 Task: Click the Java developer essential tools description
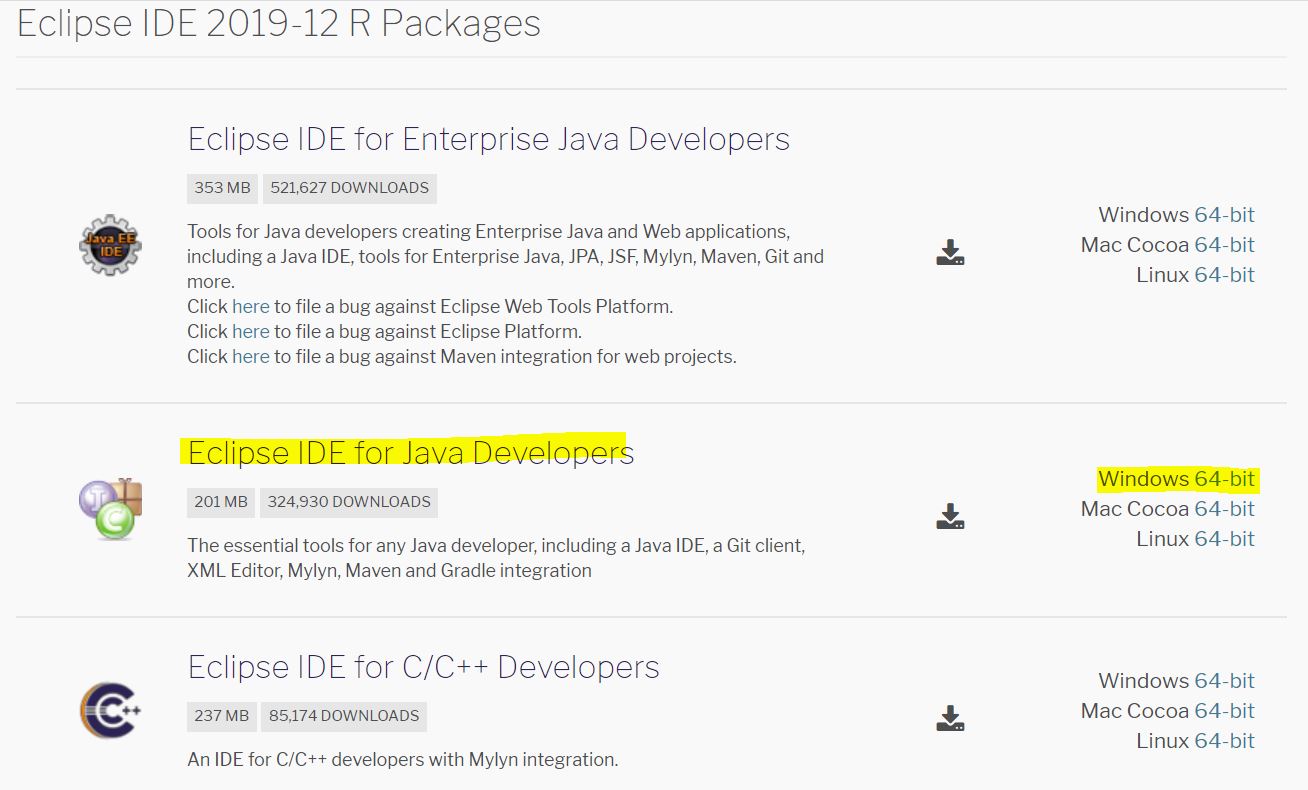tap(496, 558)
